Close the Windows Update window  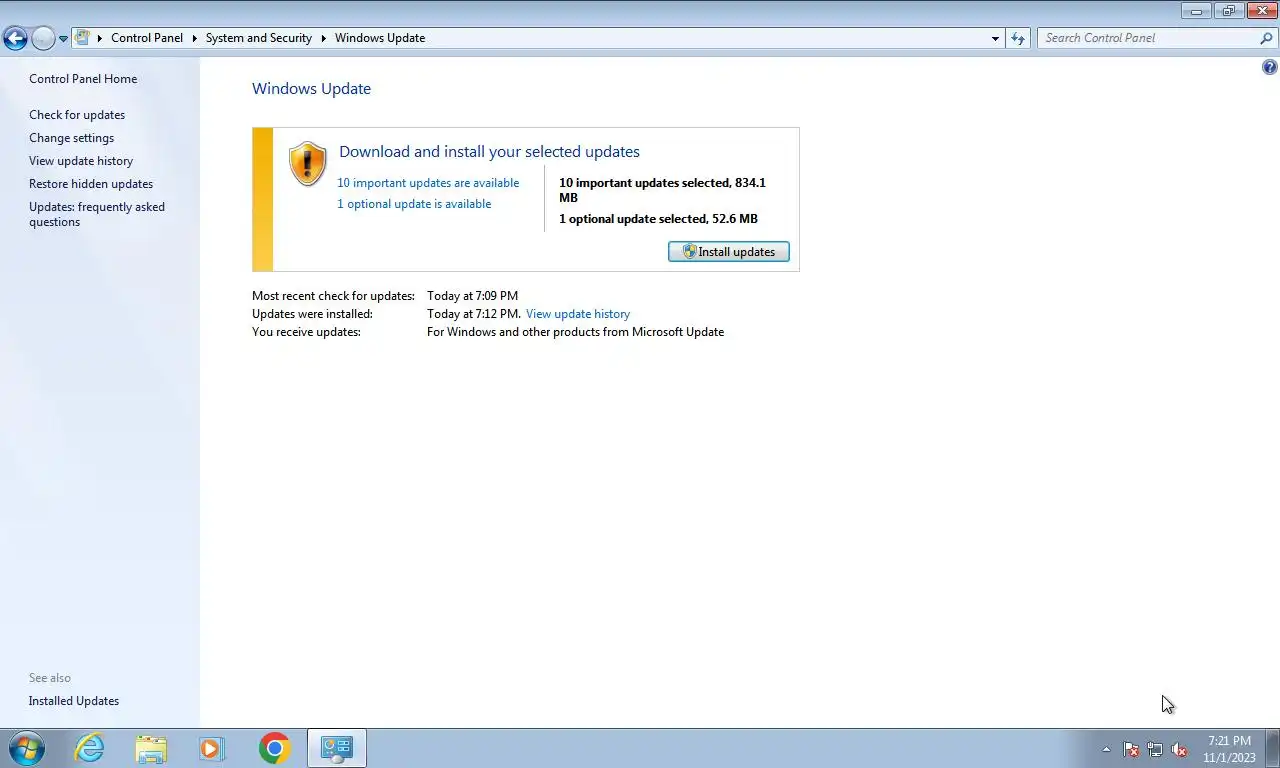point(1261,11)
